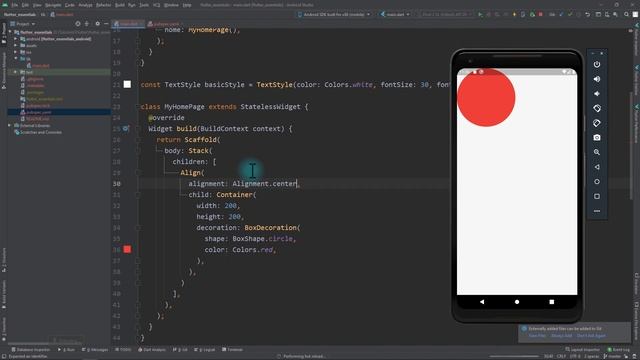
Task: Open Project panel settings gear
Action: click(97, 24)
